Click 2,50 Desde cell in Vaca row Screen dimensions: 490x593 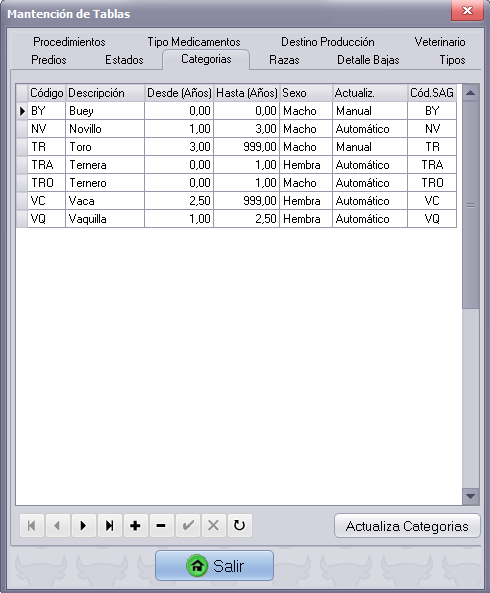tap(179, 201)
